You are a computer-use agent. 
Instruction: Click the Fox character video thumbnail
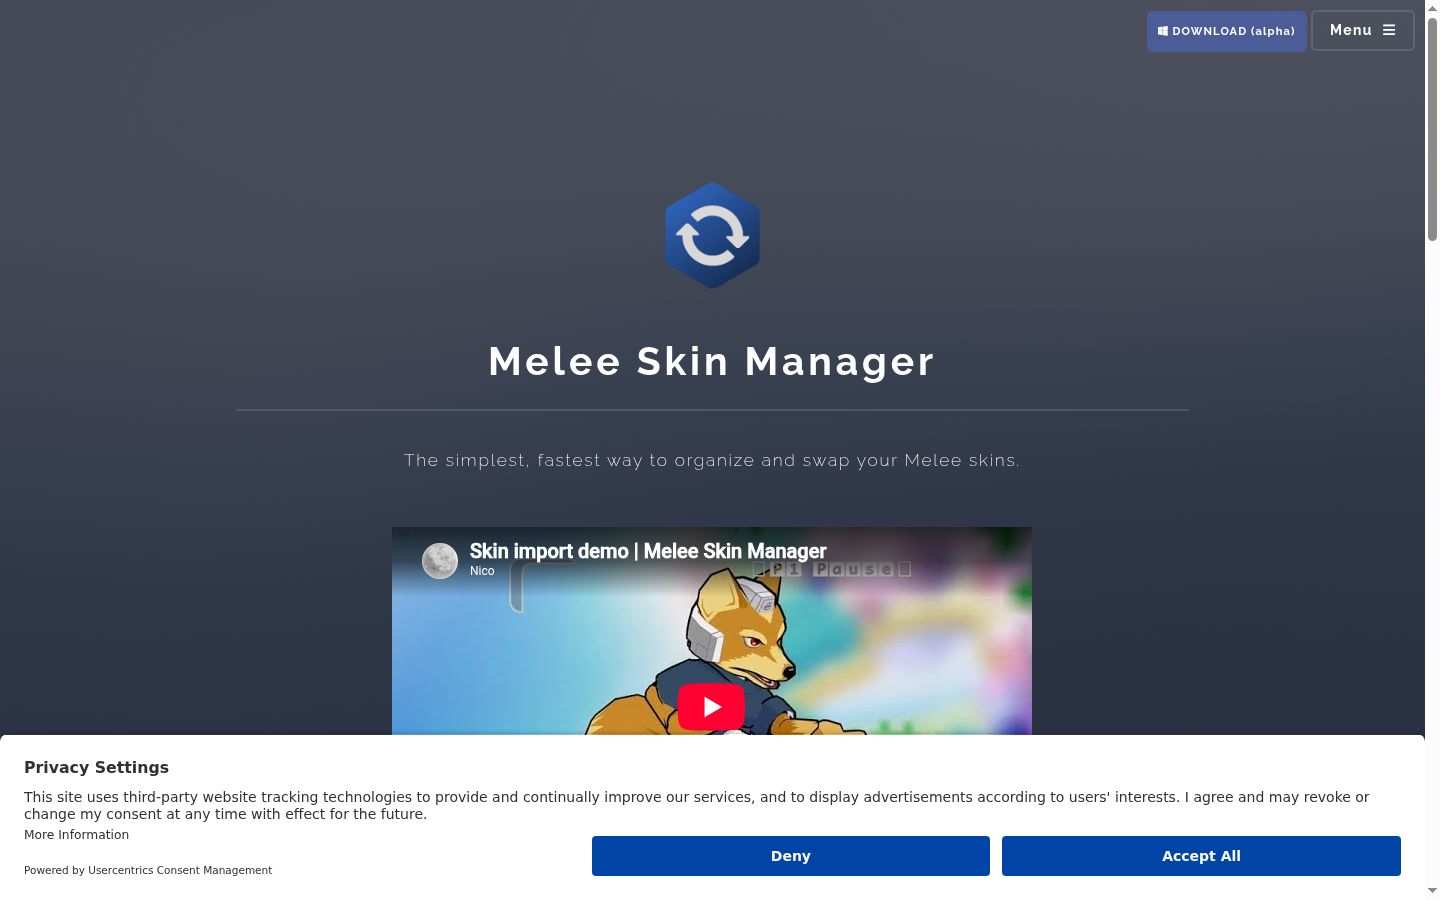click(711, 631)
